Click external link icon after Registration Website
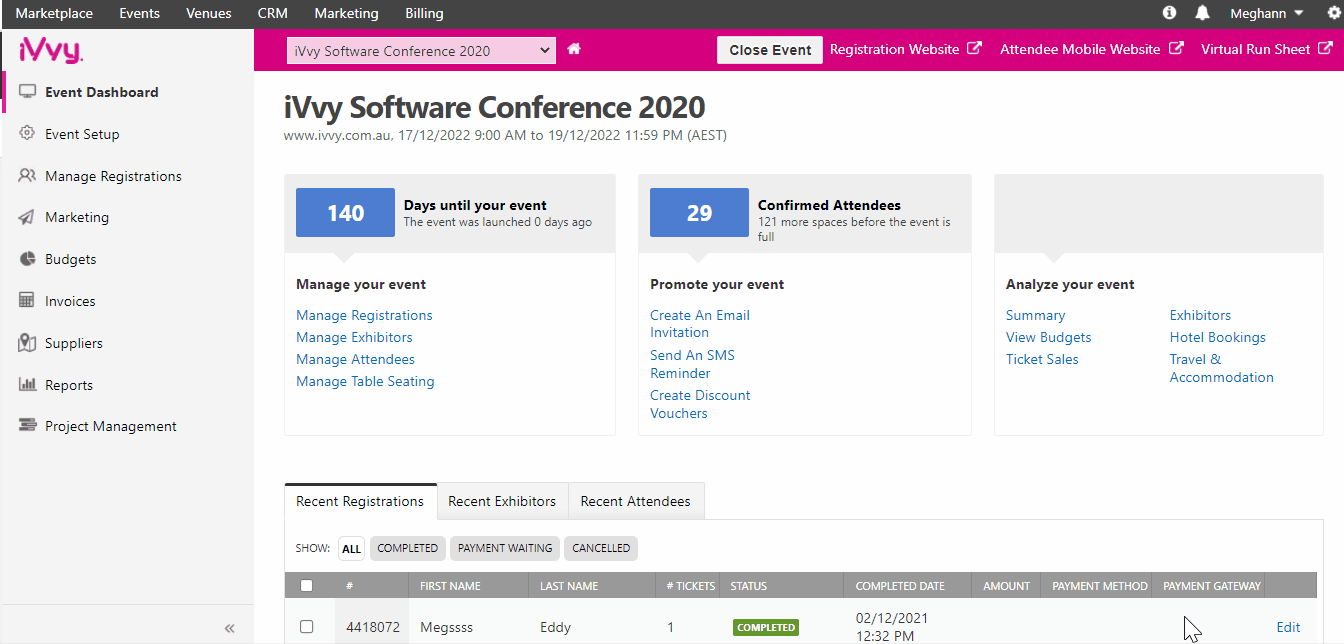The height and width of the screenshot is (644, 1344). (974, 49)
